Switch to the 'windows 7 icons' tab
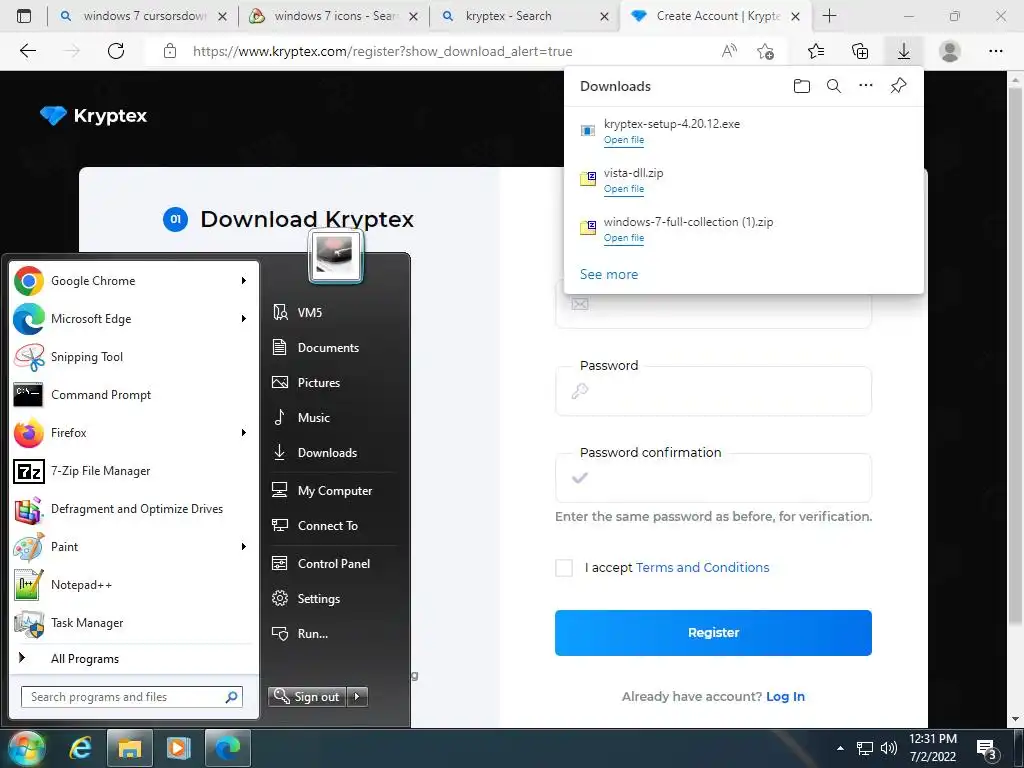 tap(335, 16)
